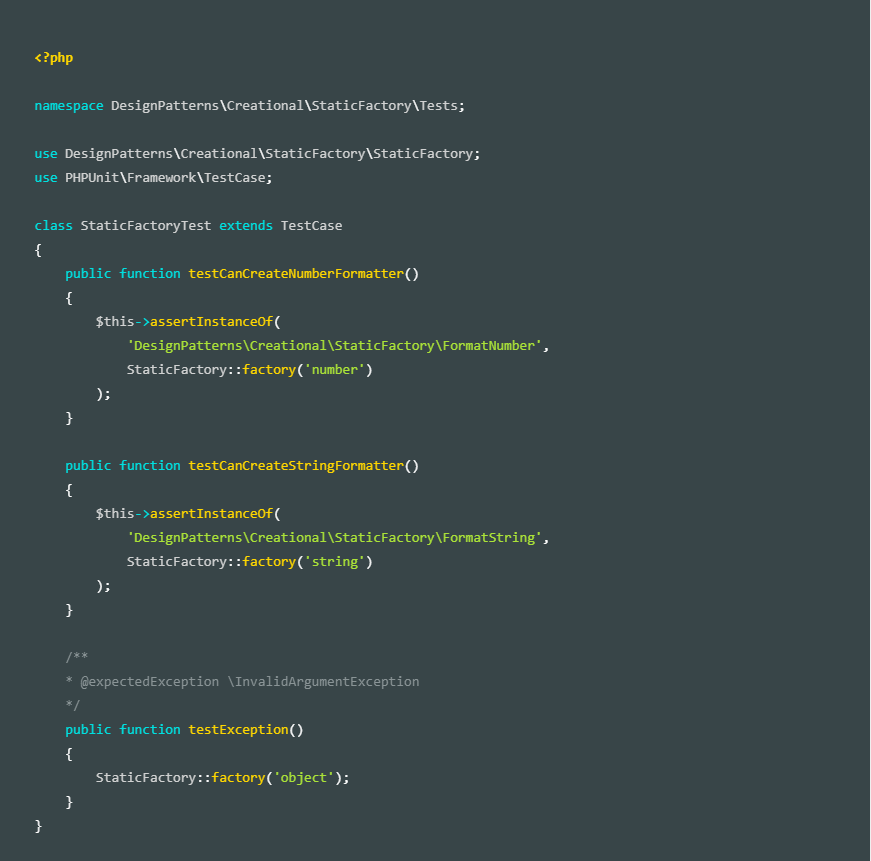
Task: Click the FormatNumber class string
Action: 335,346
